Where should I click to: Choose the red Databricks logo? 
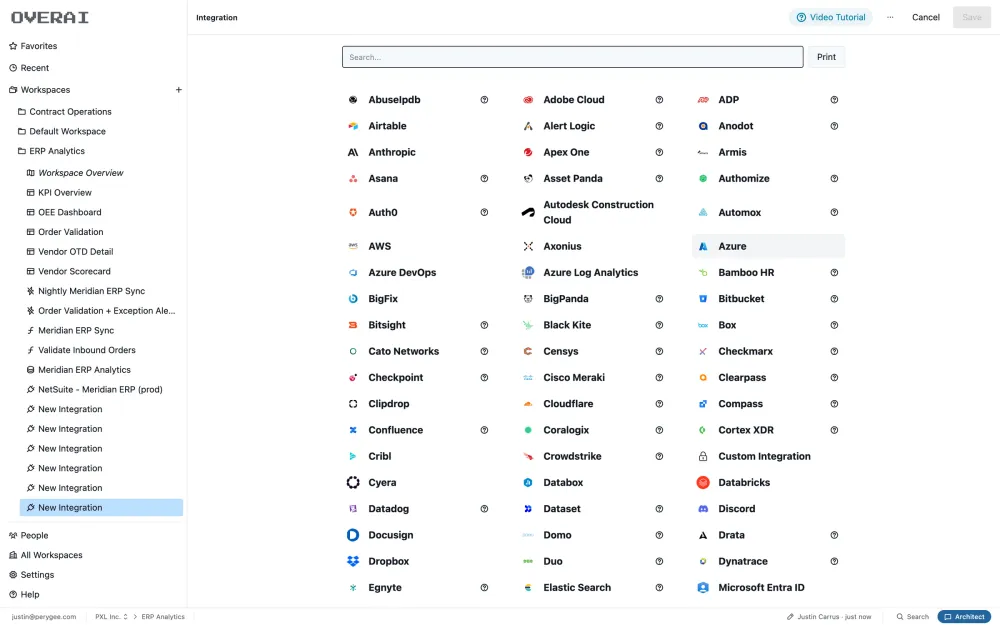pyautogui.click(x=703, y=483)
